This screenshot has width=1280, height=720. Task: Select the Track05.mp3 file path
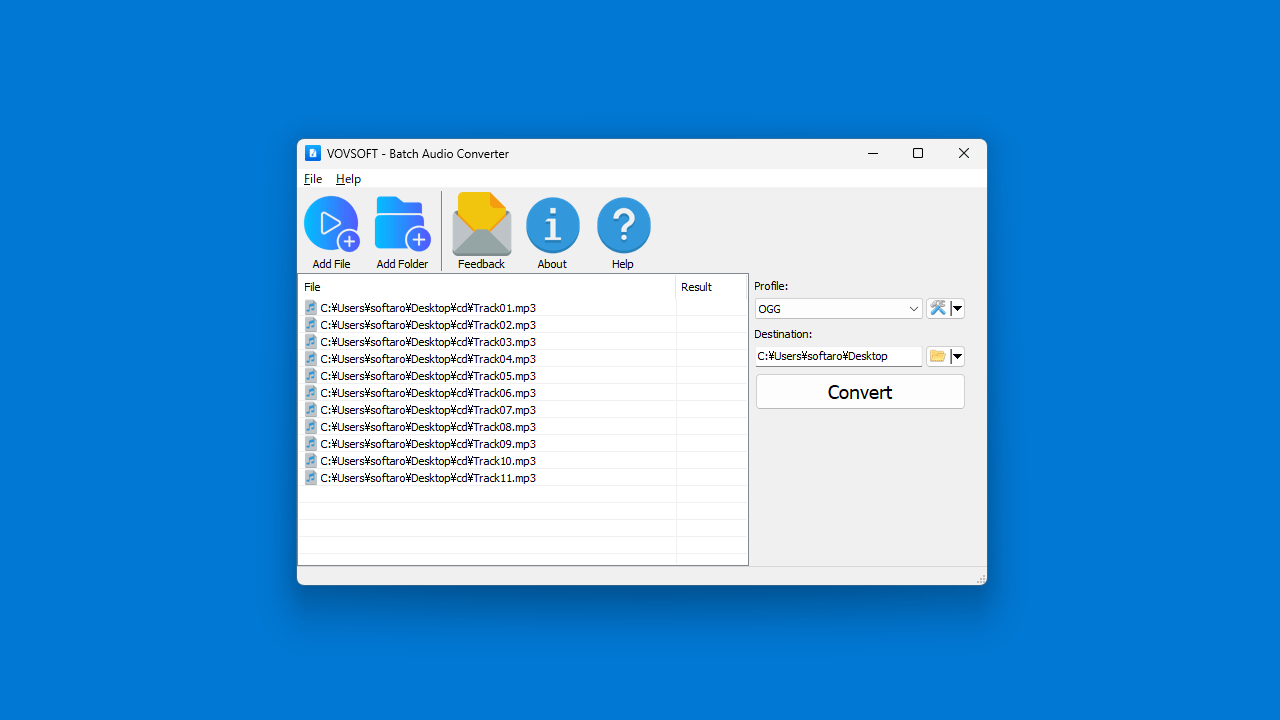coord(428,376)
